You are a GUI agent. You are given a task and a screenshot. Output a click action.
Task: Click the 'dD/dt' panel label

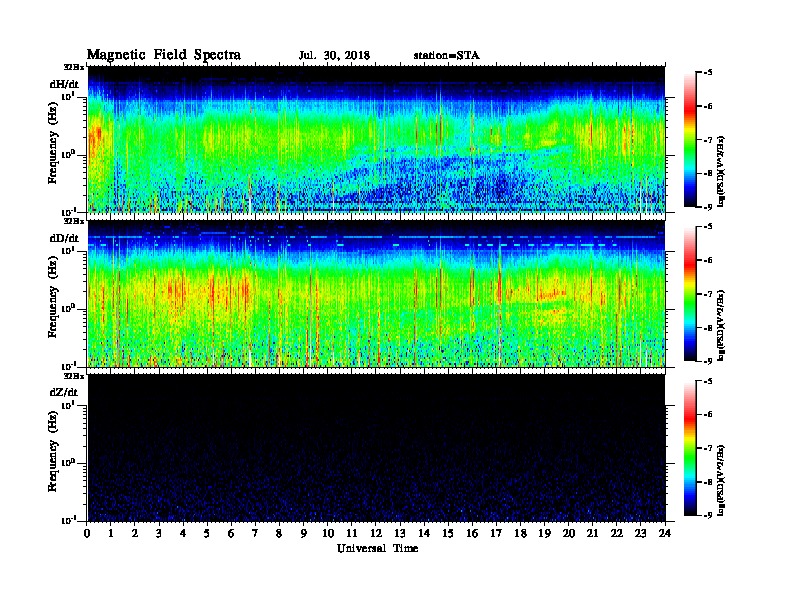[64, 238]
